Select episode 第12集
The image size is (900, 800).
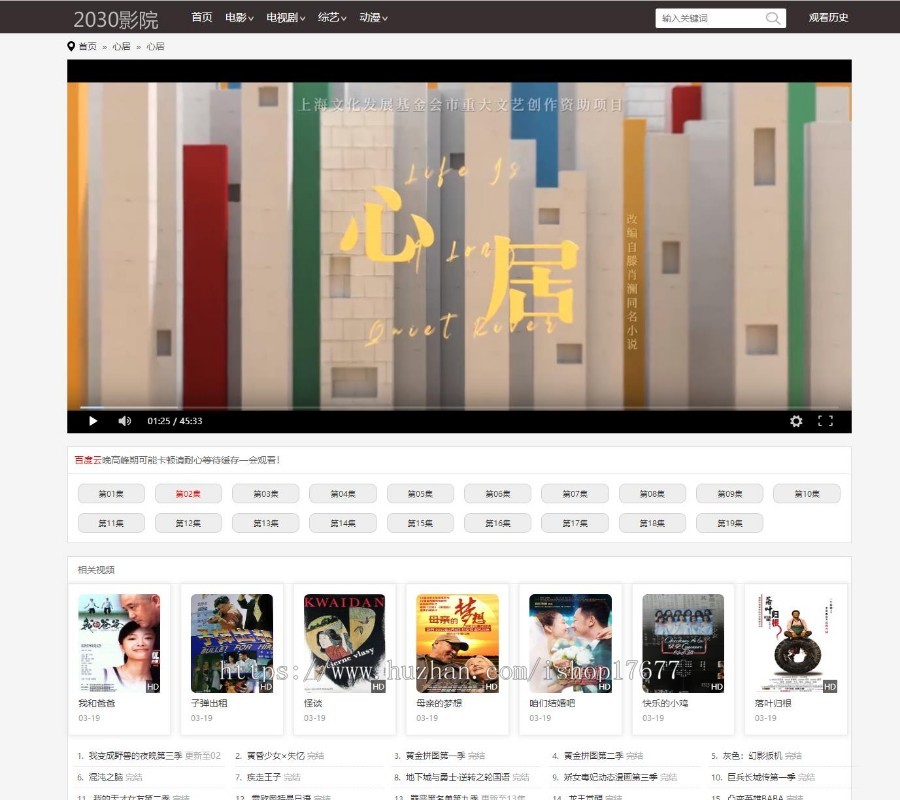[188, 523]
